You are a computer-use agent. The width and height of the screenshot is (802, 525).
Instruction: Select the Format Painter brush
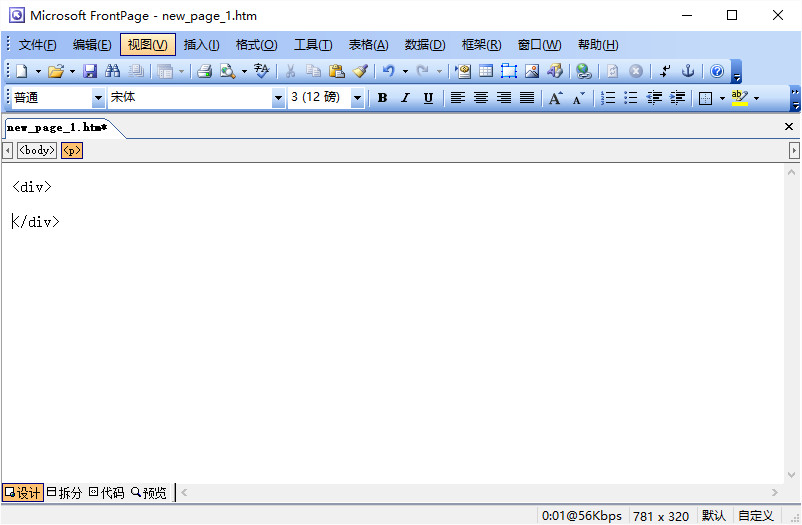[360, 71]
